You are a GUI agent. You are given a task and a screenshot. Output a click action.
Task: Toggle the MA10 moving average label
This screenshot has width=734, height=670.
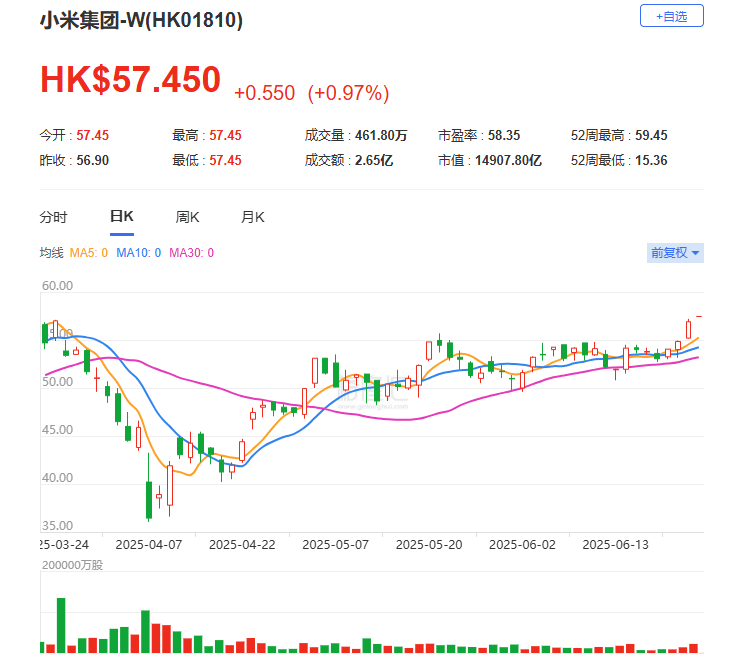139,253
